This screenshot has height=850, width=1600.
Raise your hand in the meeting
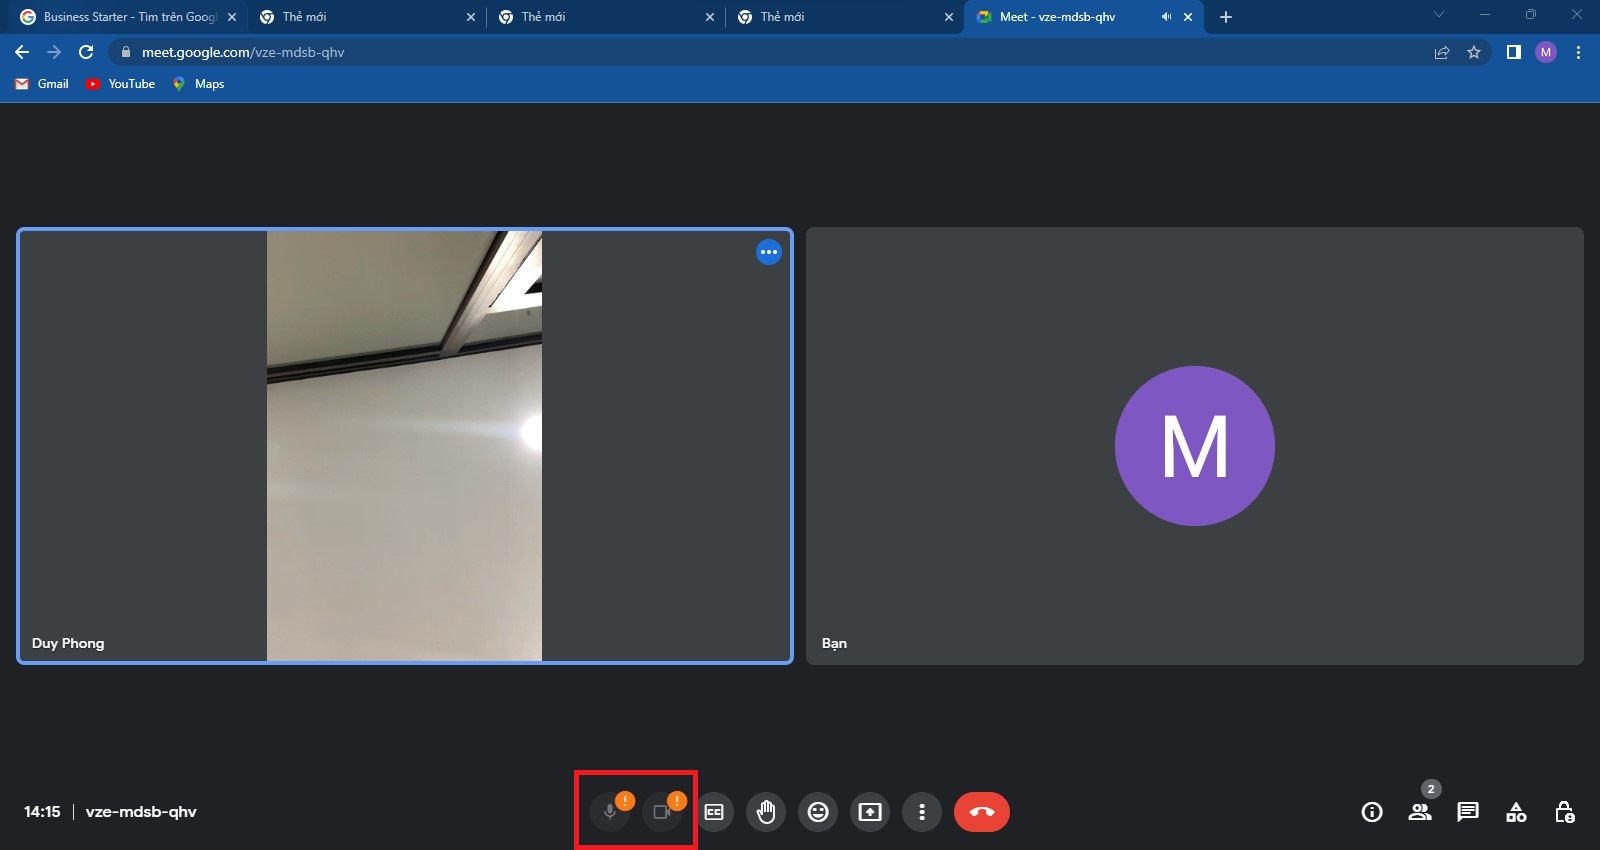pos(766,812)
